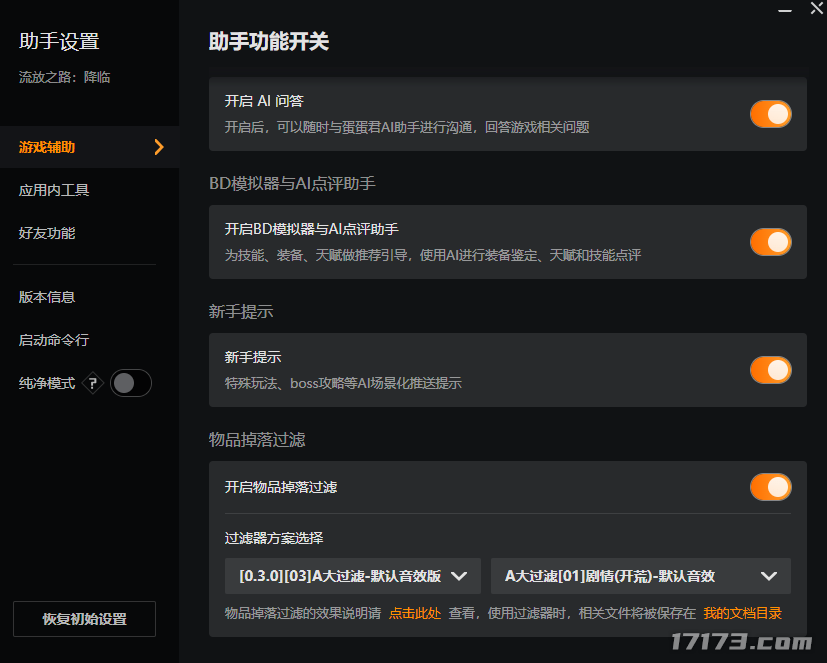Open the 好友功能 section

[x=47, y=233]
